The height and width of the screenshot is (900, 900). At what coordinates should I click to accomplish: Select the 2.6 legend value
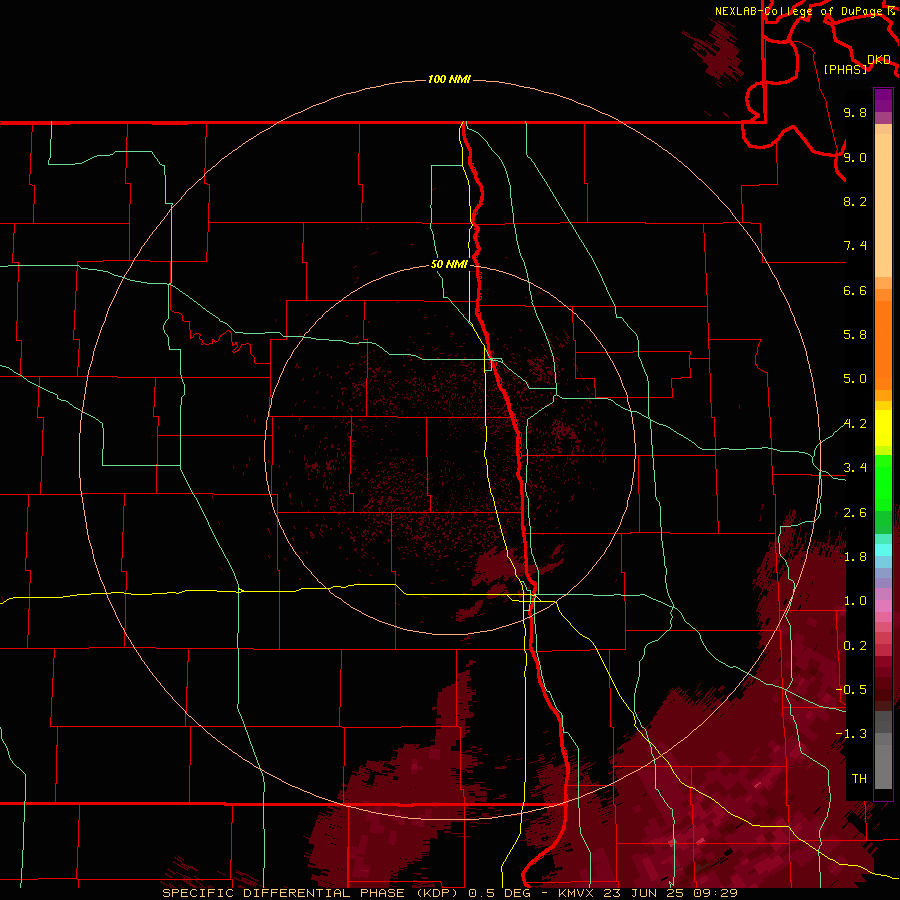[855, 513]
